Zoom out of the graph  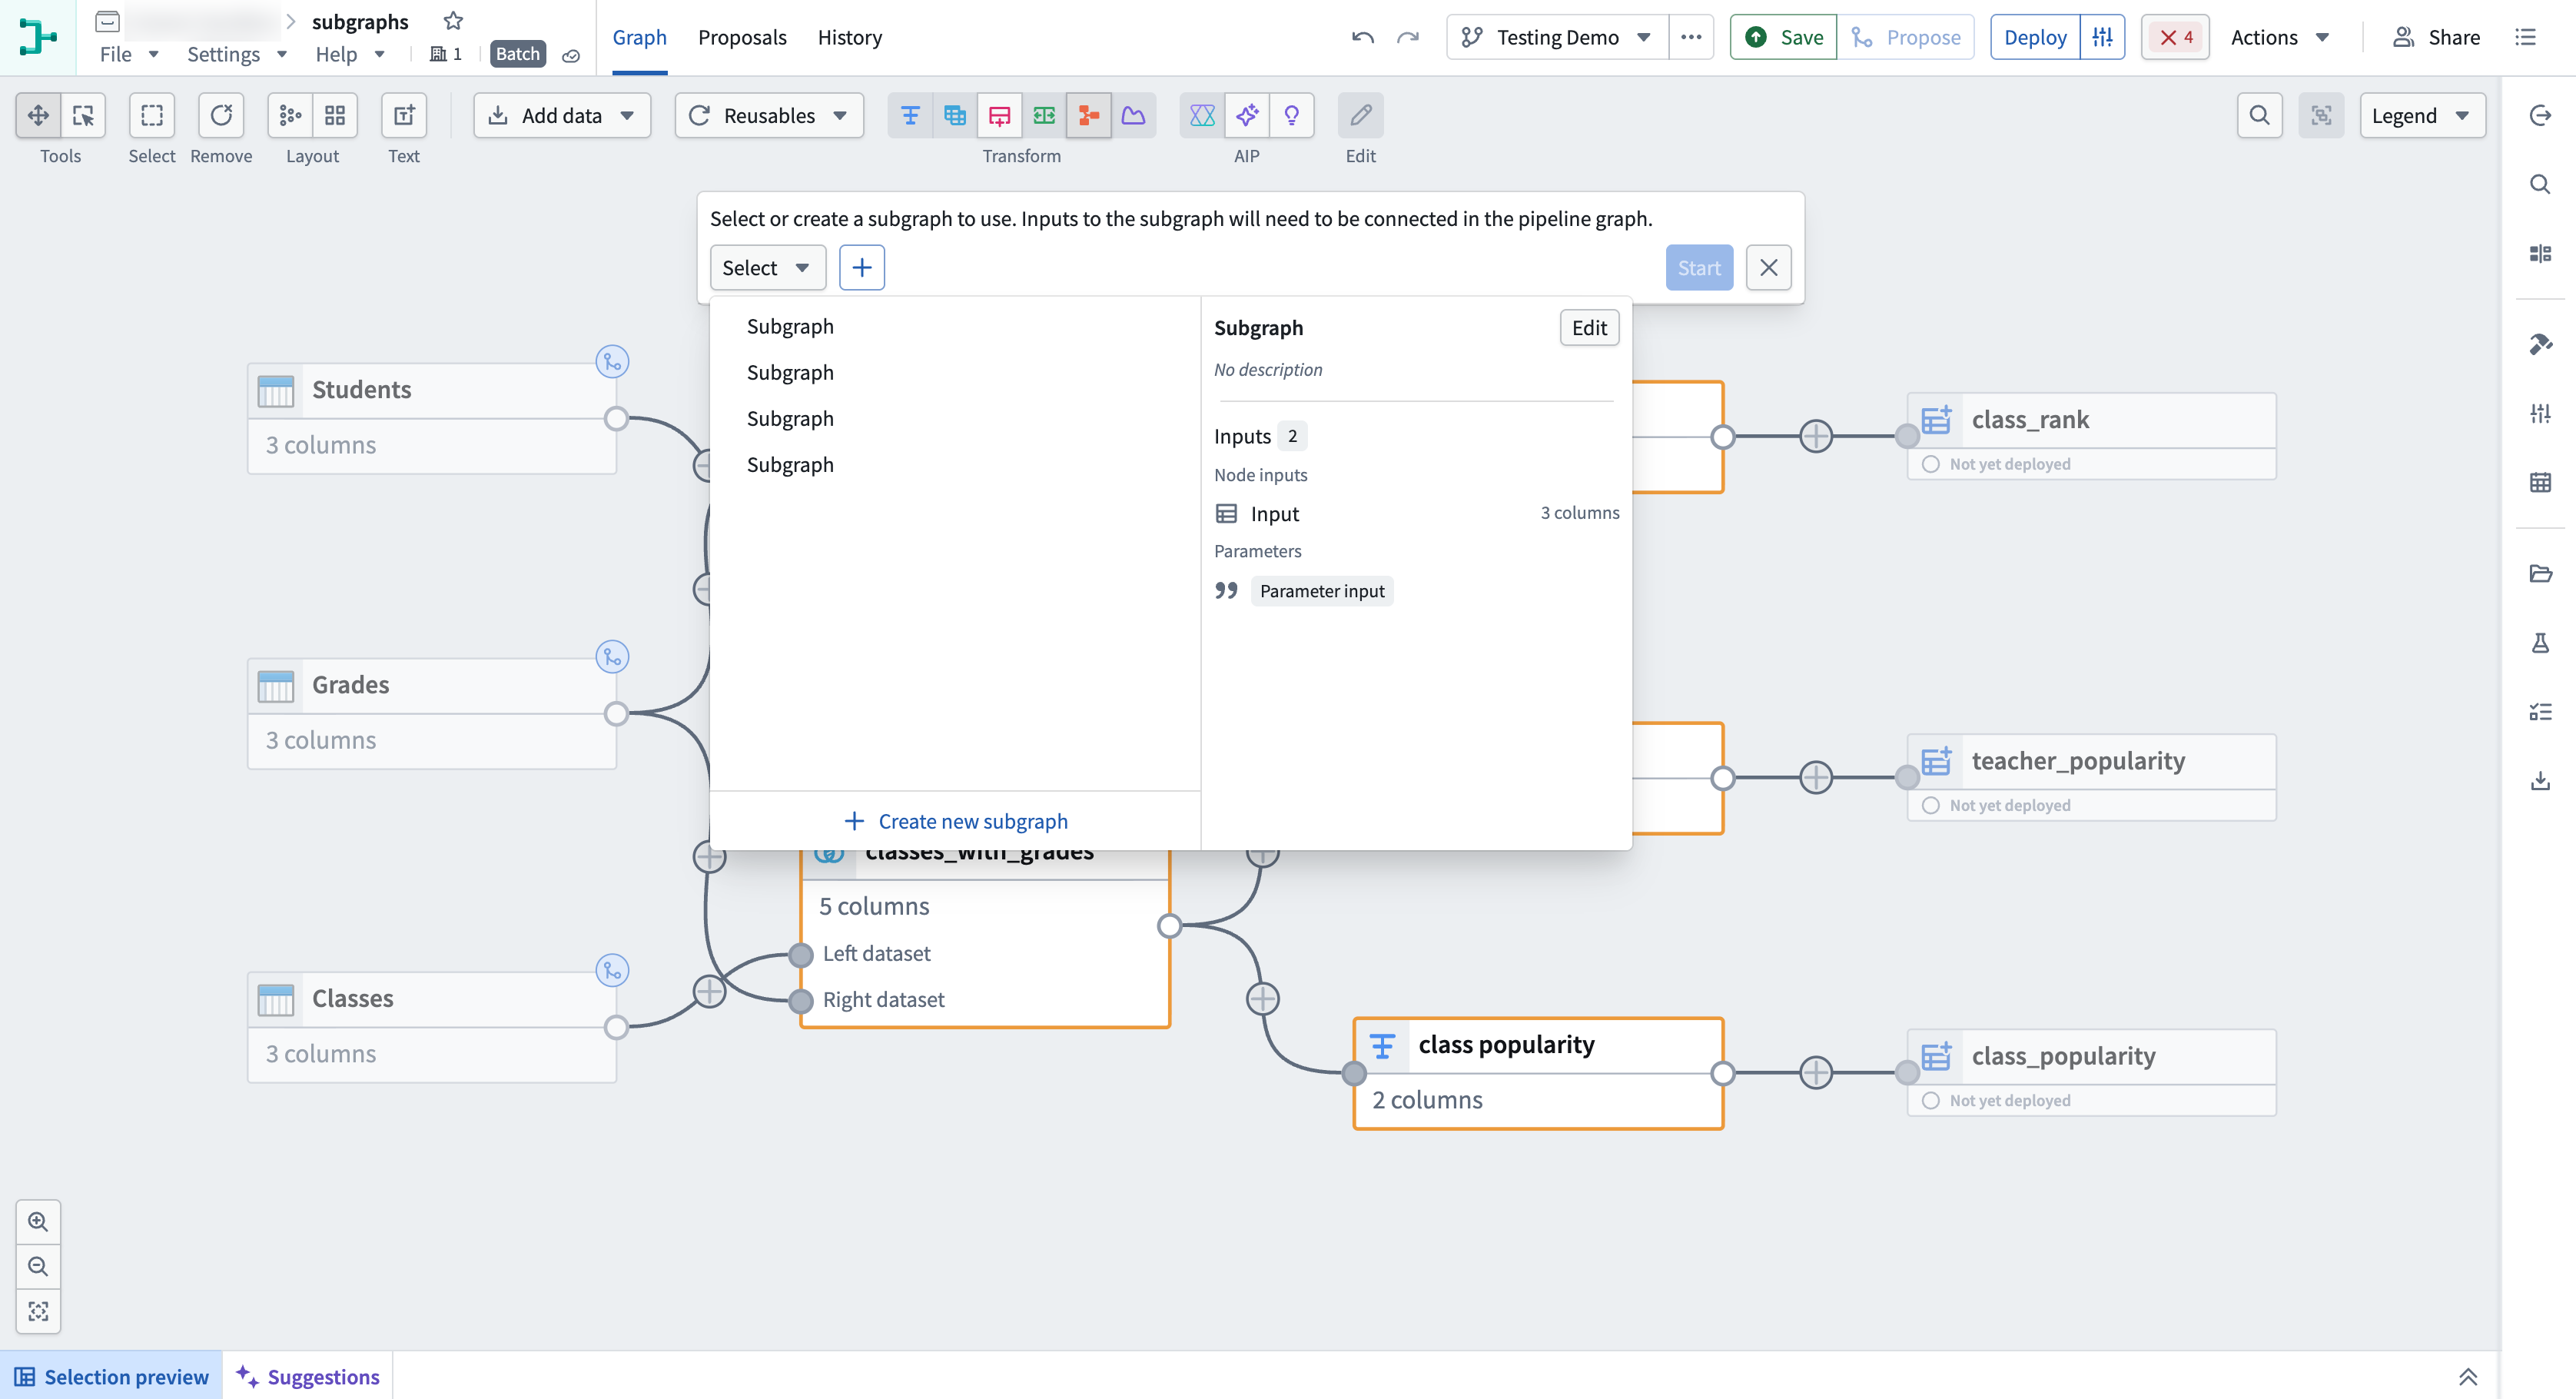[x=38, y=1266]
